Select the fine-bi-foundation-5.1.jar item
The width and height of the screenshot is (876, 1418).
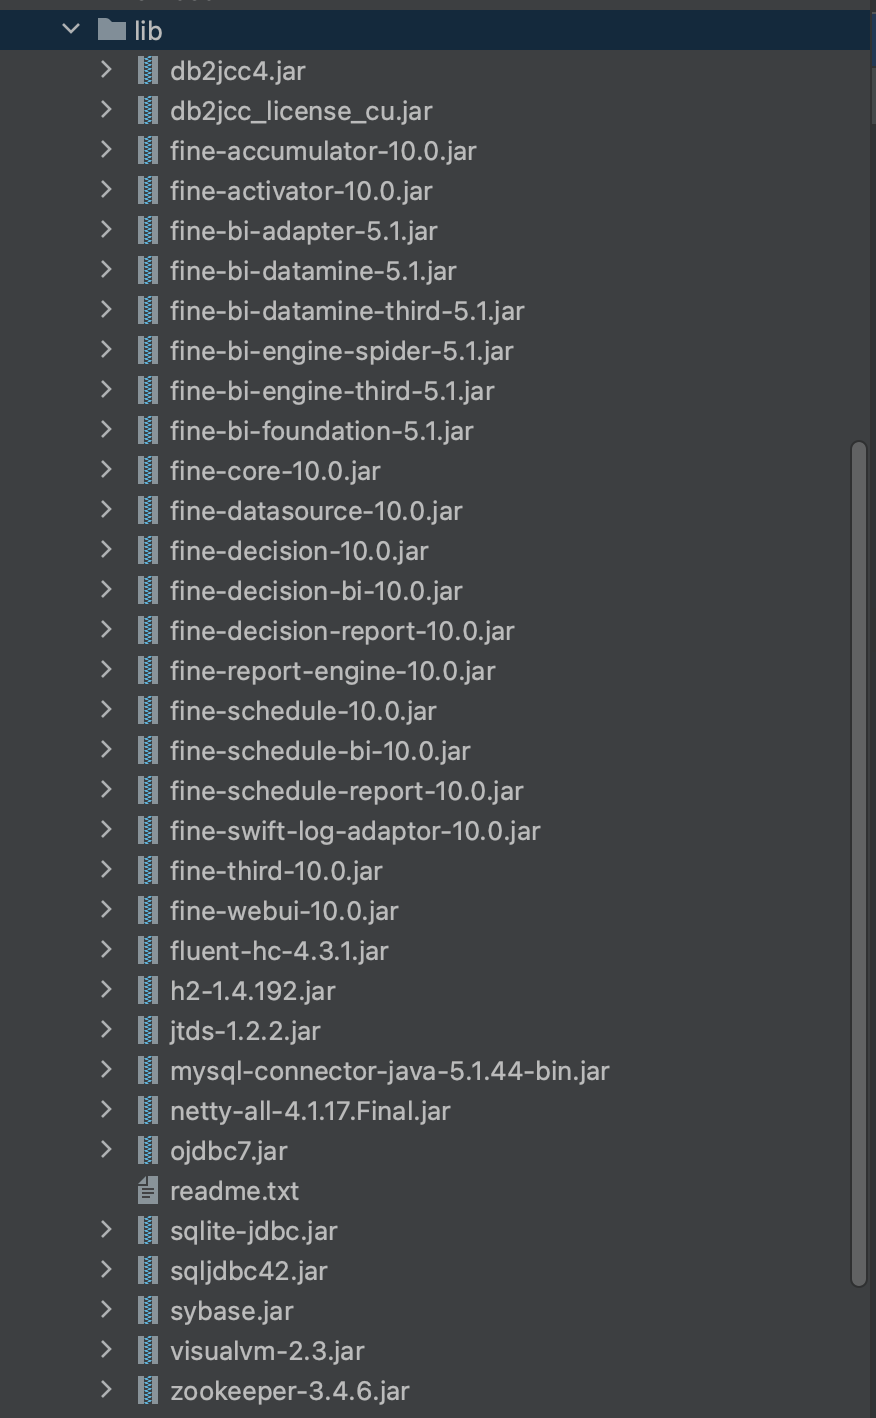321,431
